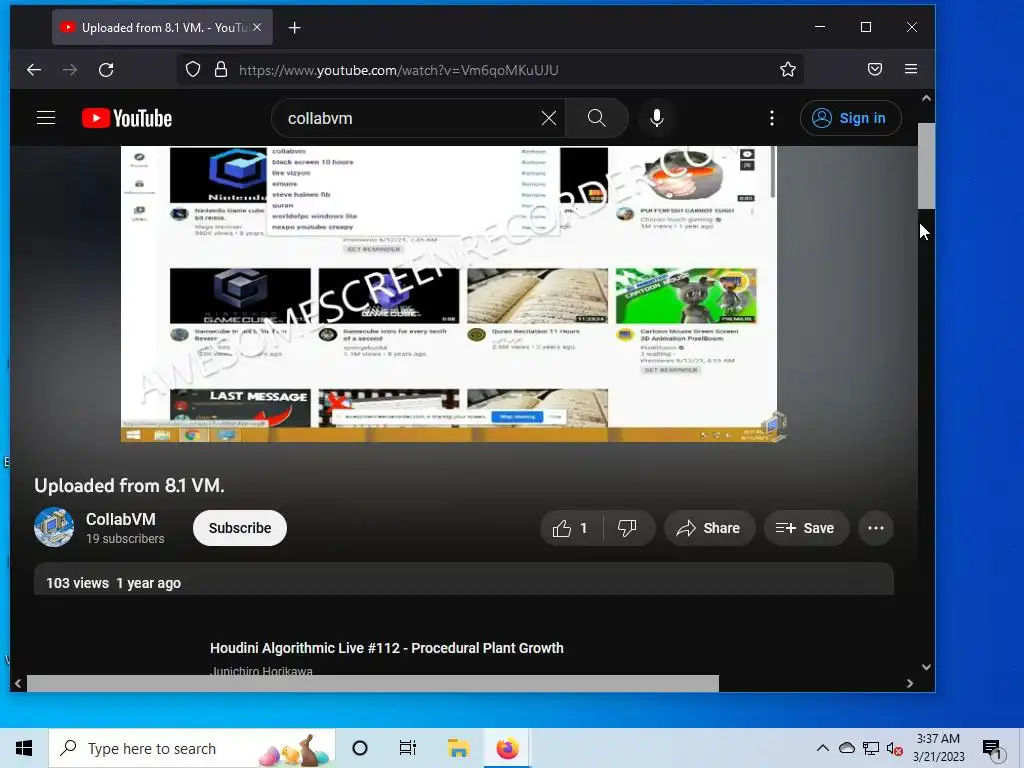Expand the 103 views description box
This screenshot has height=768, width=1024.
(463, 580)
